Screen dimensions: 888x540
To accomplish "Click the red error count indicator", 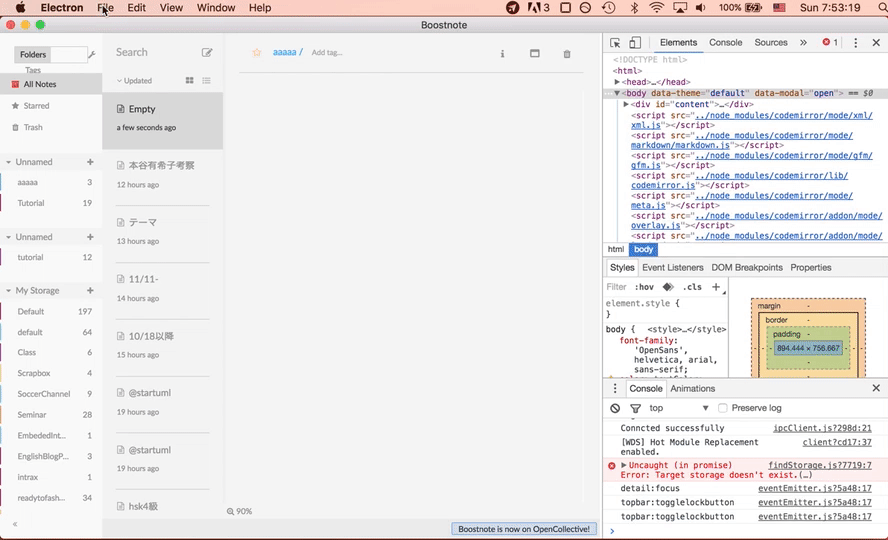I will [x=830, y=42].
